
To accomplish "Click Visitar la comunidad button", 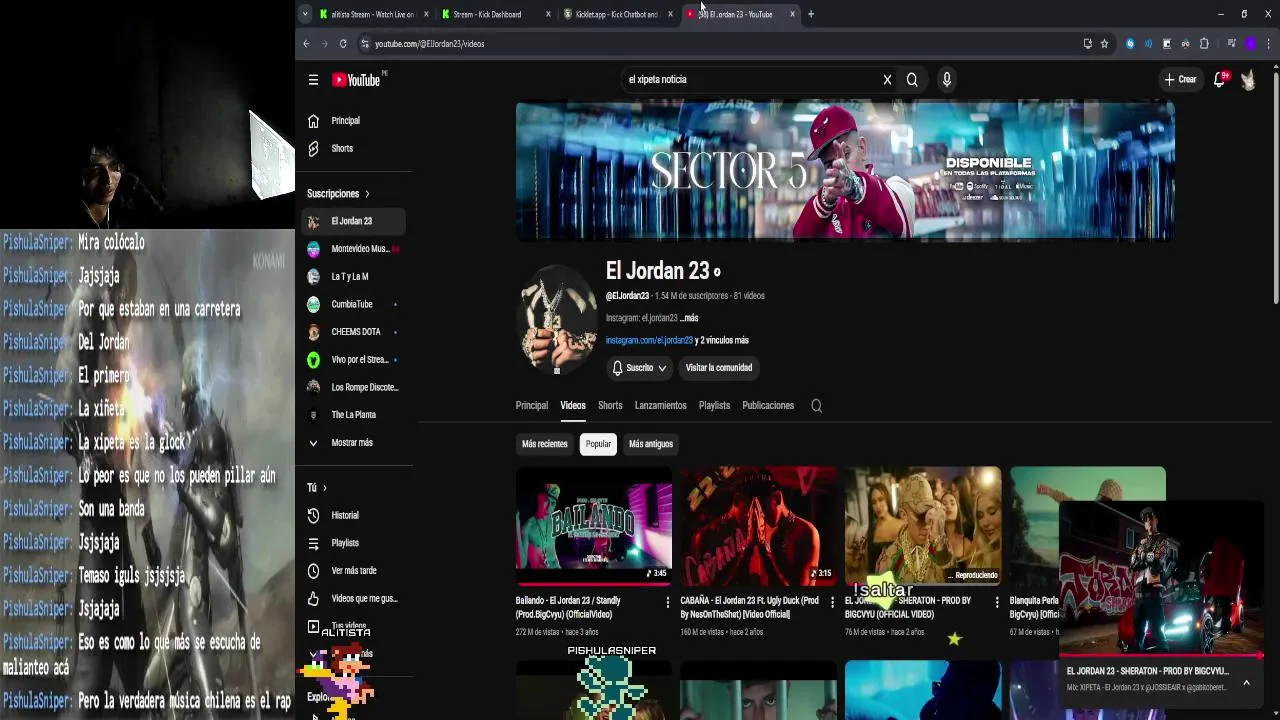I will (x=718, y=368).
